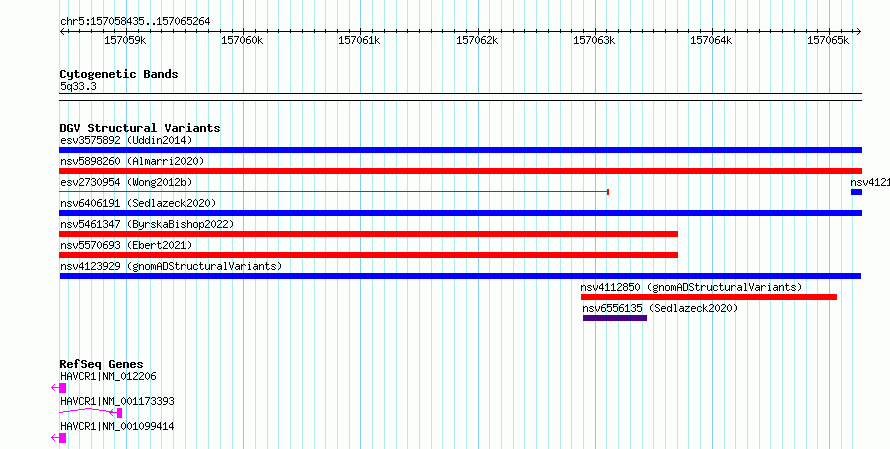
Task: Click the Cytogenetic Bands track title
Action: (x=119, y=74)
